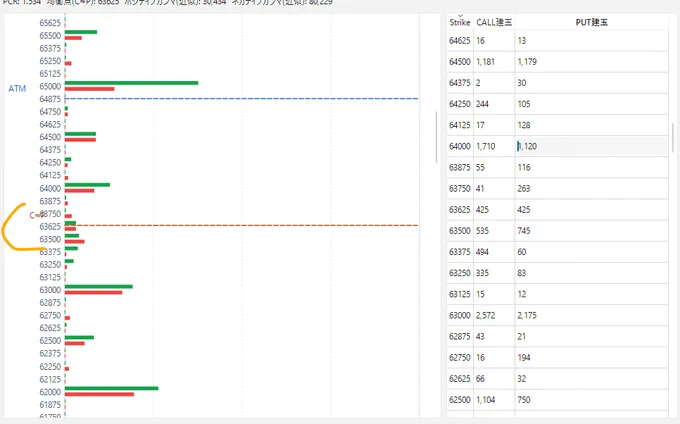Select PUT cell 105 in row 64250
The width and height of the screenshot is (680, 424).
524,104
